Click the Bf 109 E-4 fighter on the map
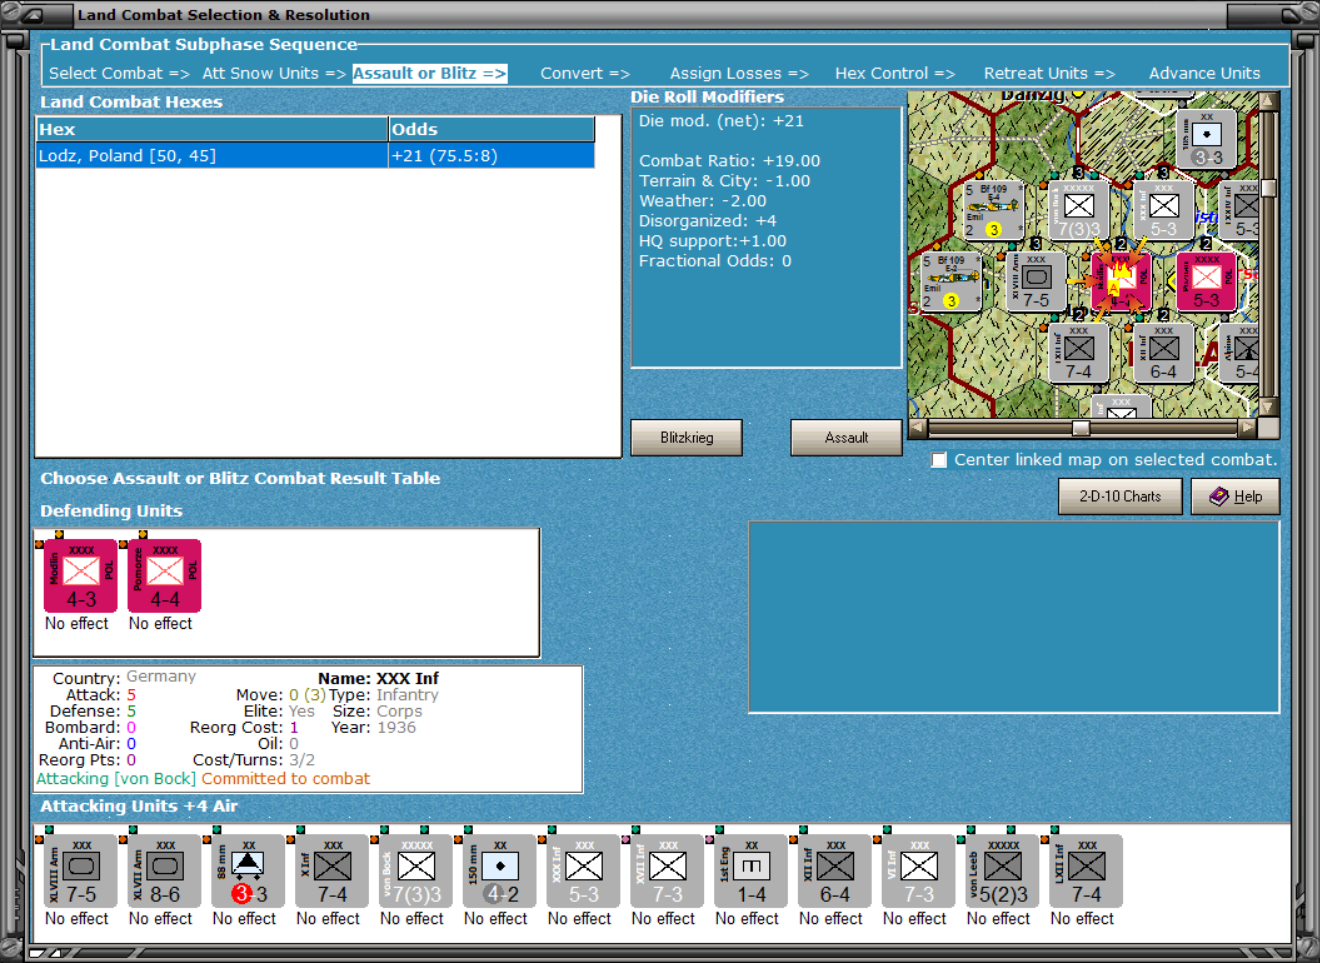This screenshot has height=963, width=1320. click(x=993, y=210)
